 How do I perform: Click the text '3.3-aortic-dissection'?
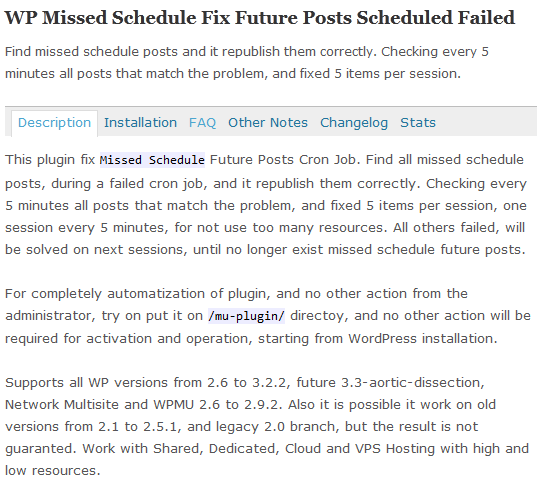tap(411, 382)
